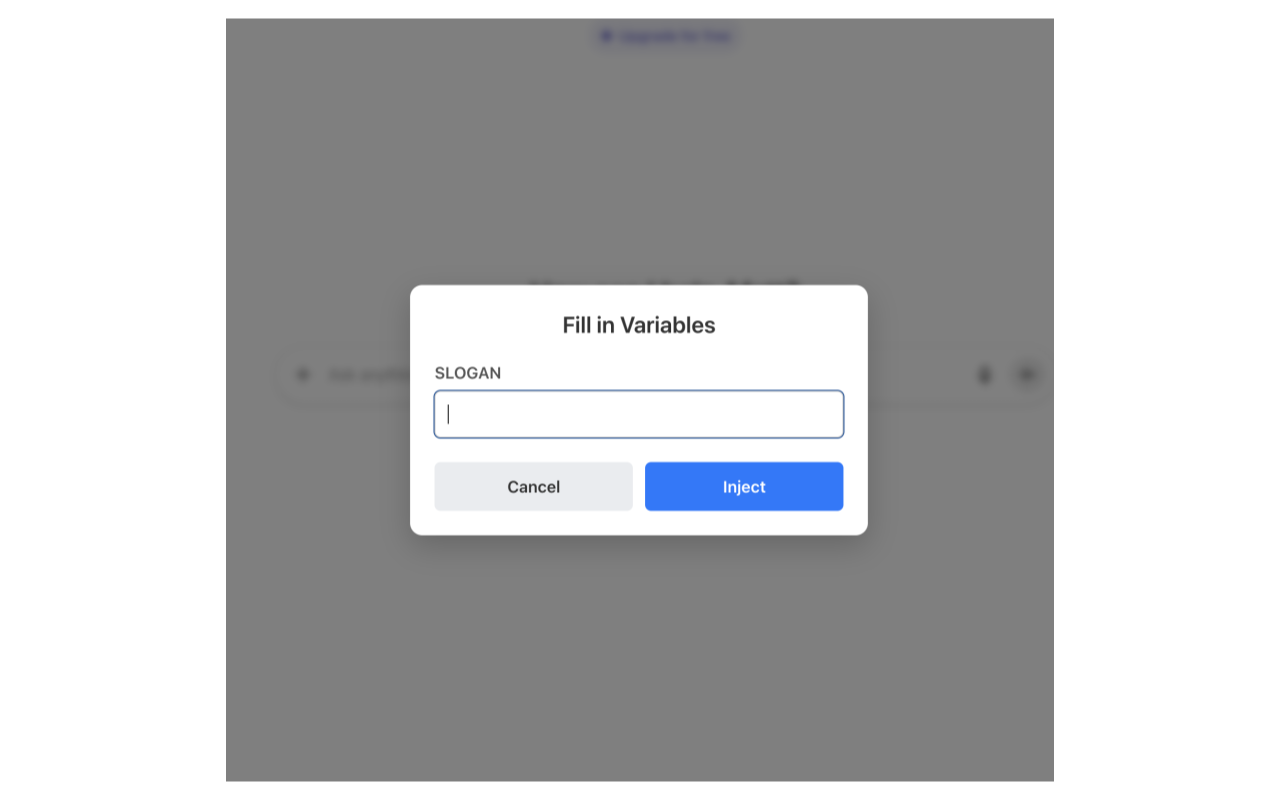Viewport: 1280px width, 800px height.
Task: Click the blurred plus attach icon
Action: 303,375
